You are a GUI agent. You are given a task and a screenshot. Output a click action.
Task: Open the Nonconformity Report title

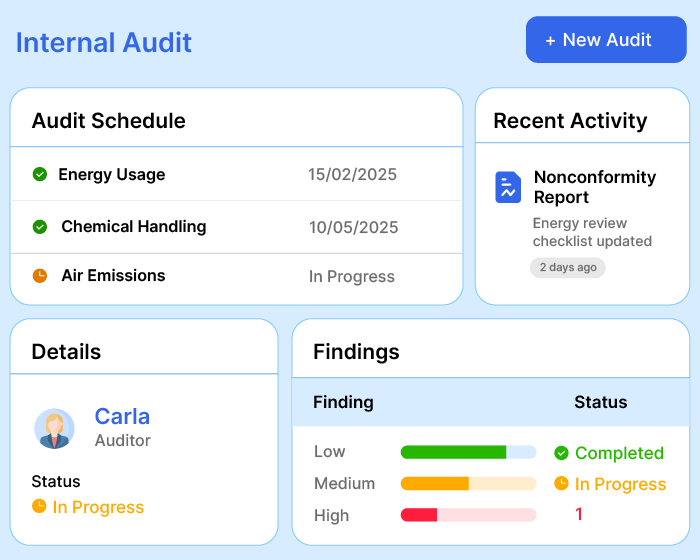point(594,187)
